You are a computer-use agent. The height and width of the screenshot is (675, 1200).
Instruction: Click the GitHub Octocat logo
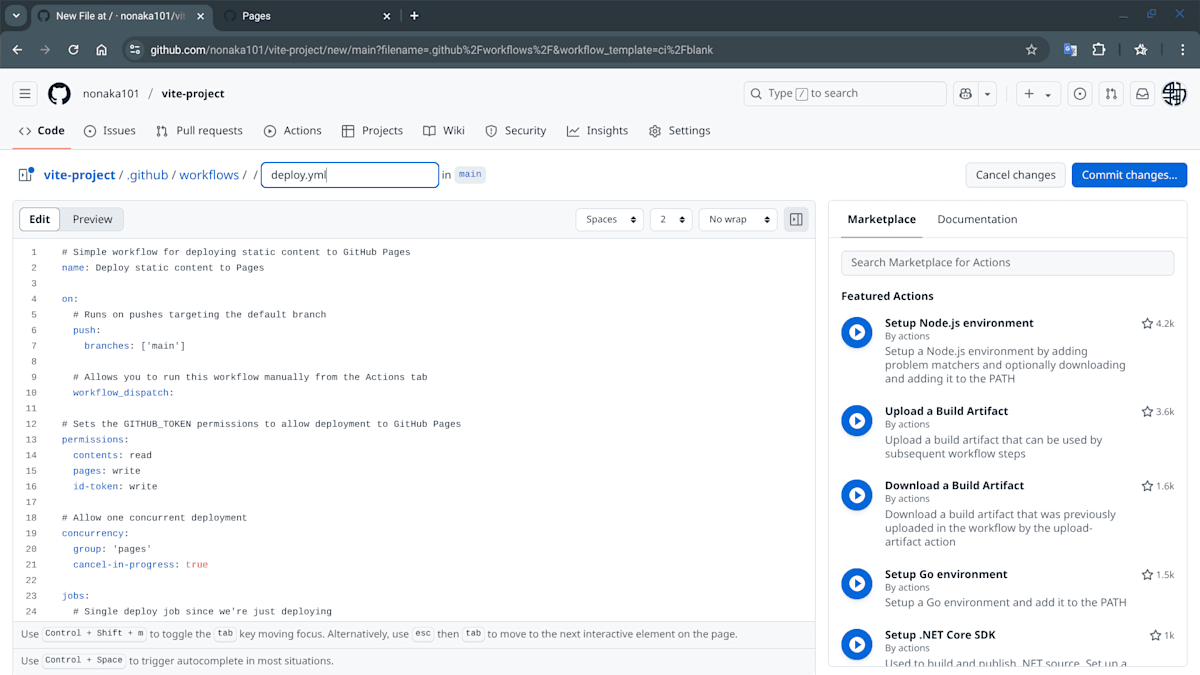tap(59, 93)
